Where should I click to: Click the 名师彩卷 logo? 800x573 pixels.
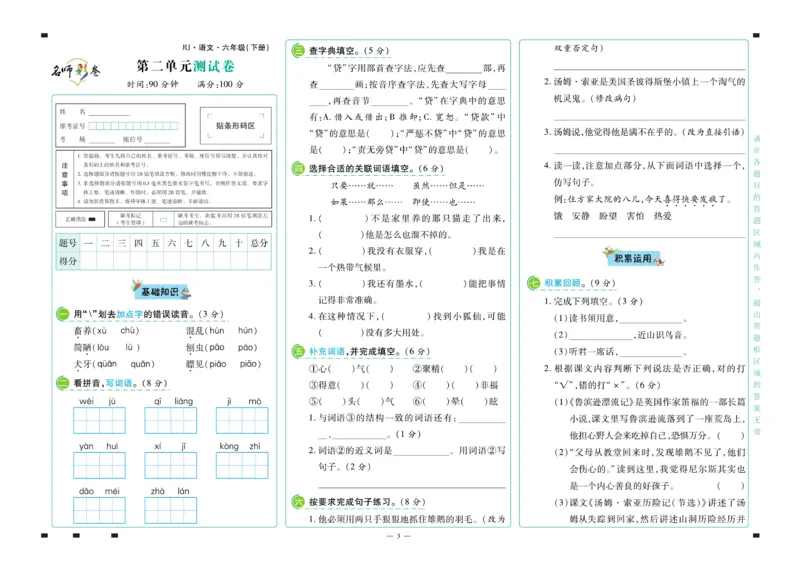coord(76,71)
